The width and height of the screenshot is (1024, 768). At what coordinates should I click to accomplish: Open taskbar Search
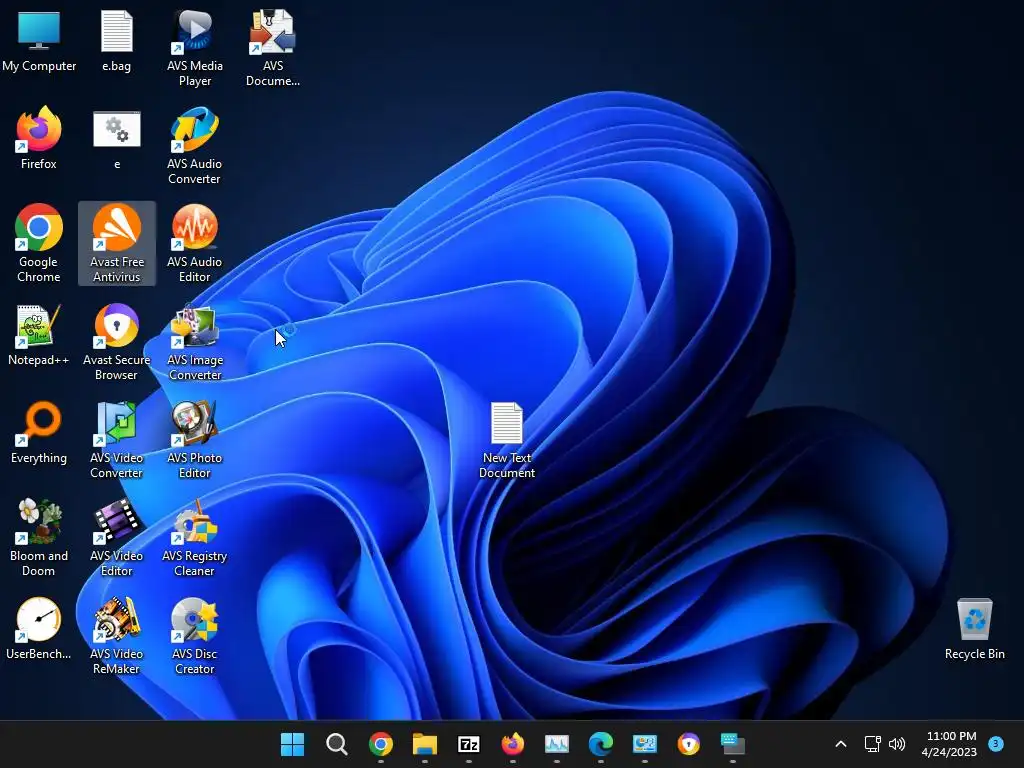(x=336, y=744)
